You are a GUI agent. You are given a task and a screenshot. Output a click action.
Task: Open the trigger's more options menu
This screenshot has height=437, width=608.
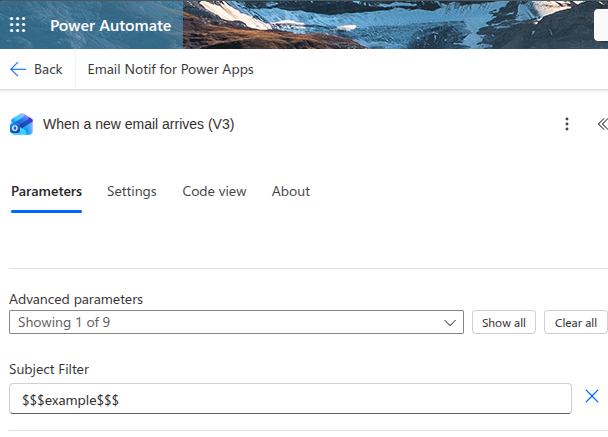coord(567,124)
